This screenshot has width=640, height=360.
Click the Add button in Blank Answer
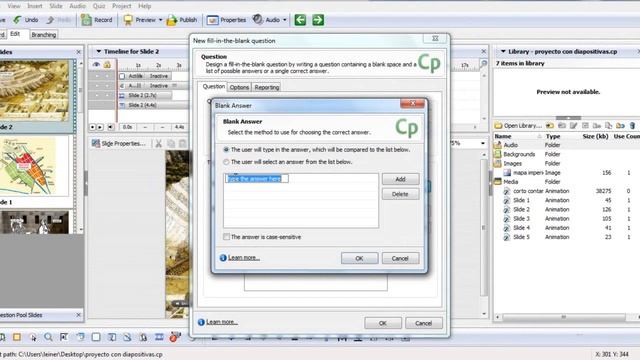click(x=400, y=179)
